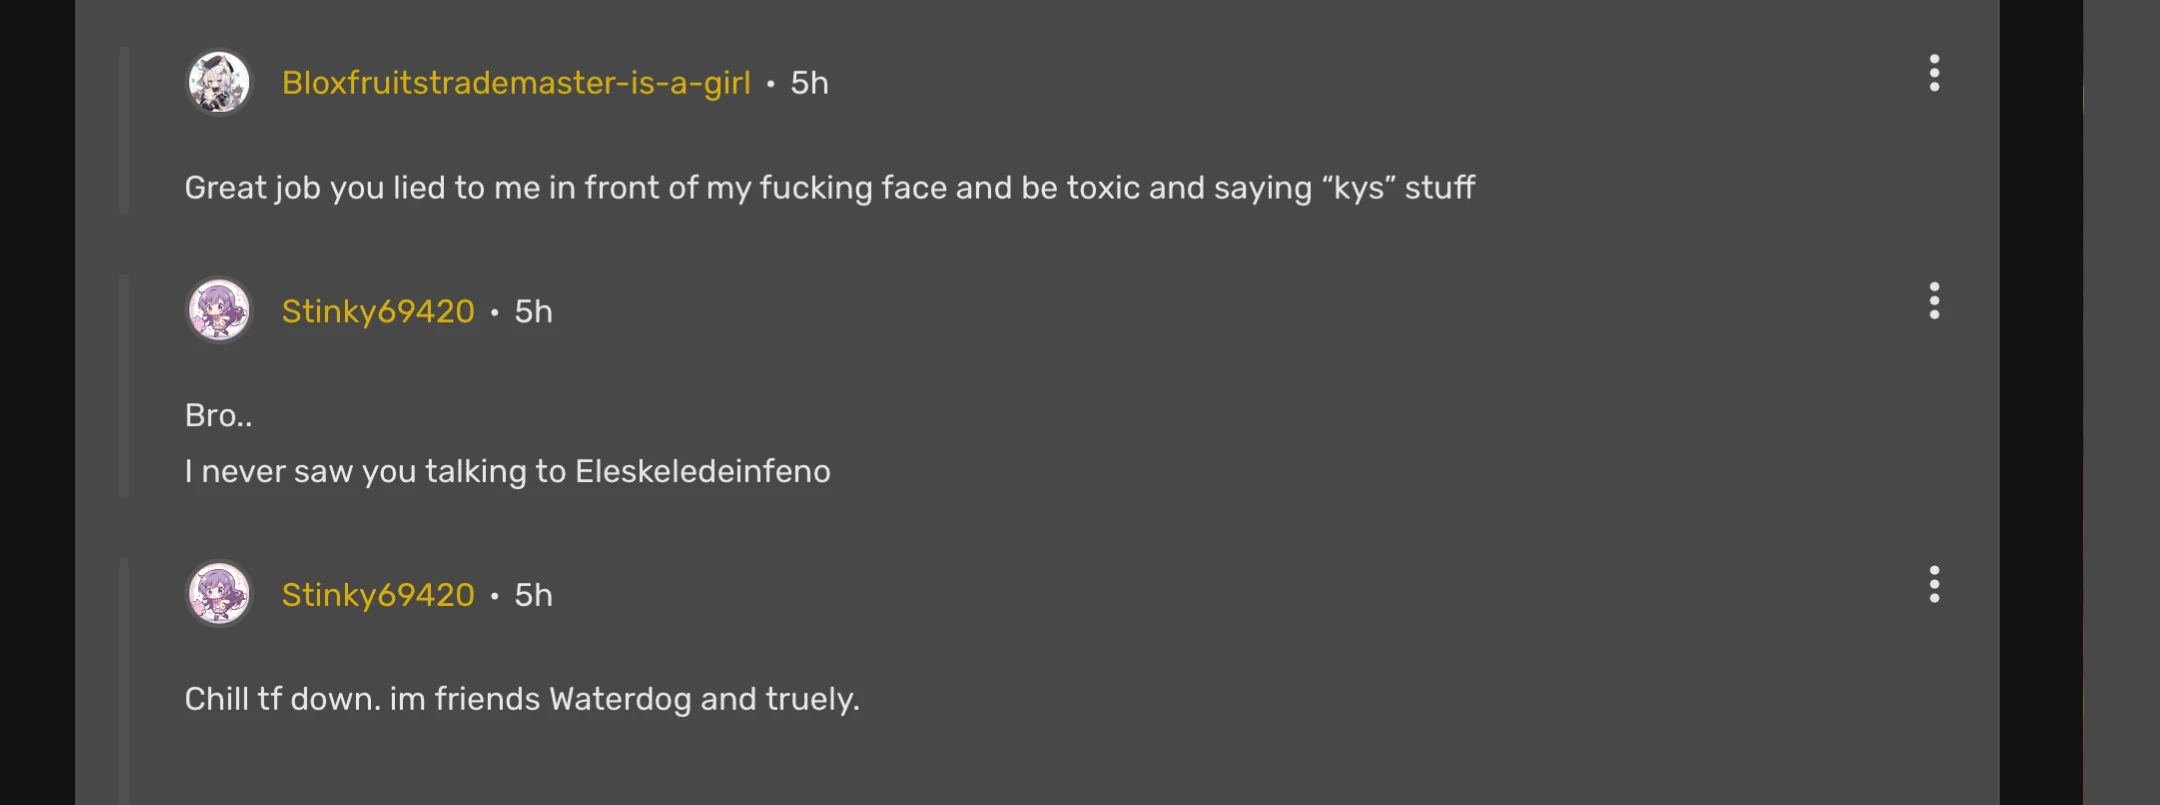This screenshot has height=805, width=2160.
Task: Collapse the thread line beside the top comment
Action: pyautogui.click(x=123, y=130)
